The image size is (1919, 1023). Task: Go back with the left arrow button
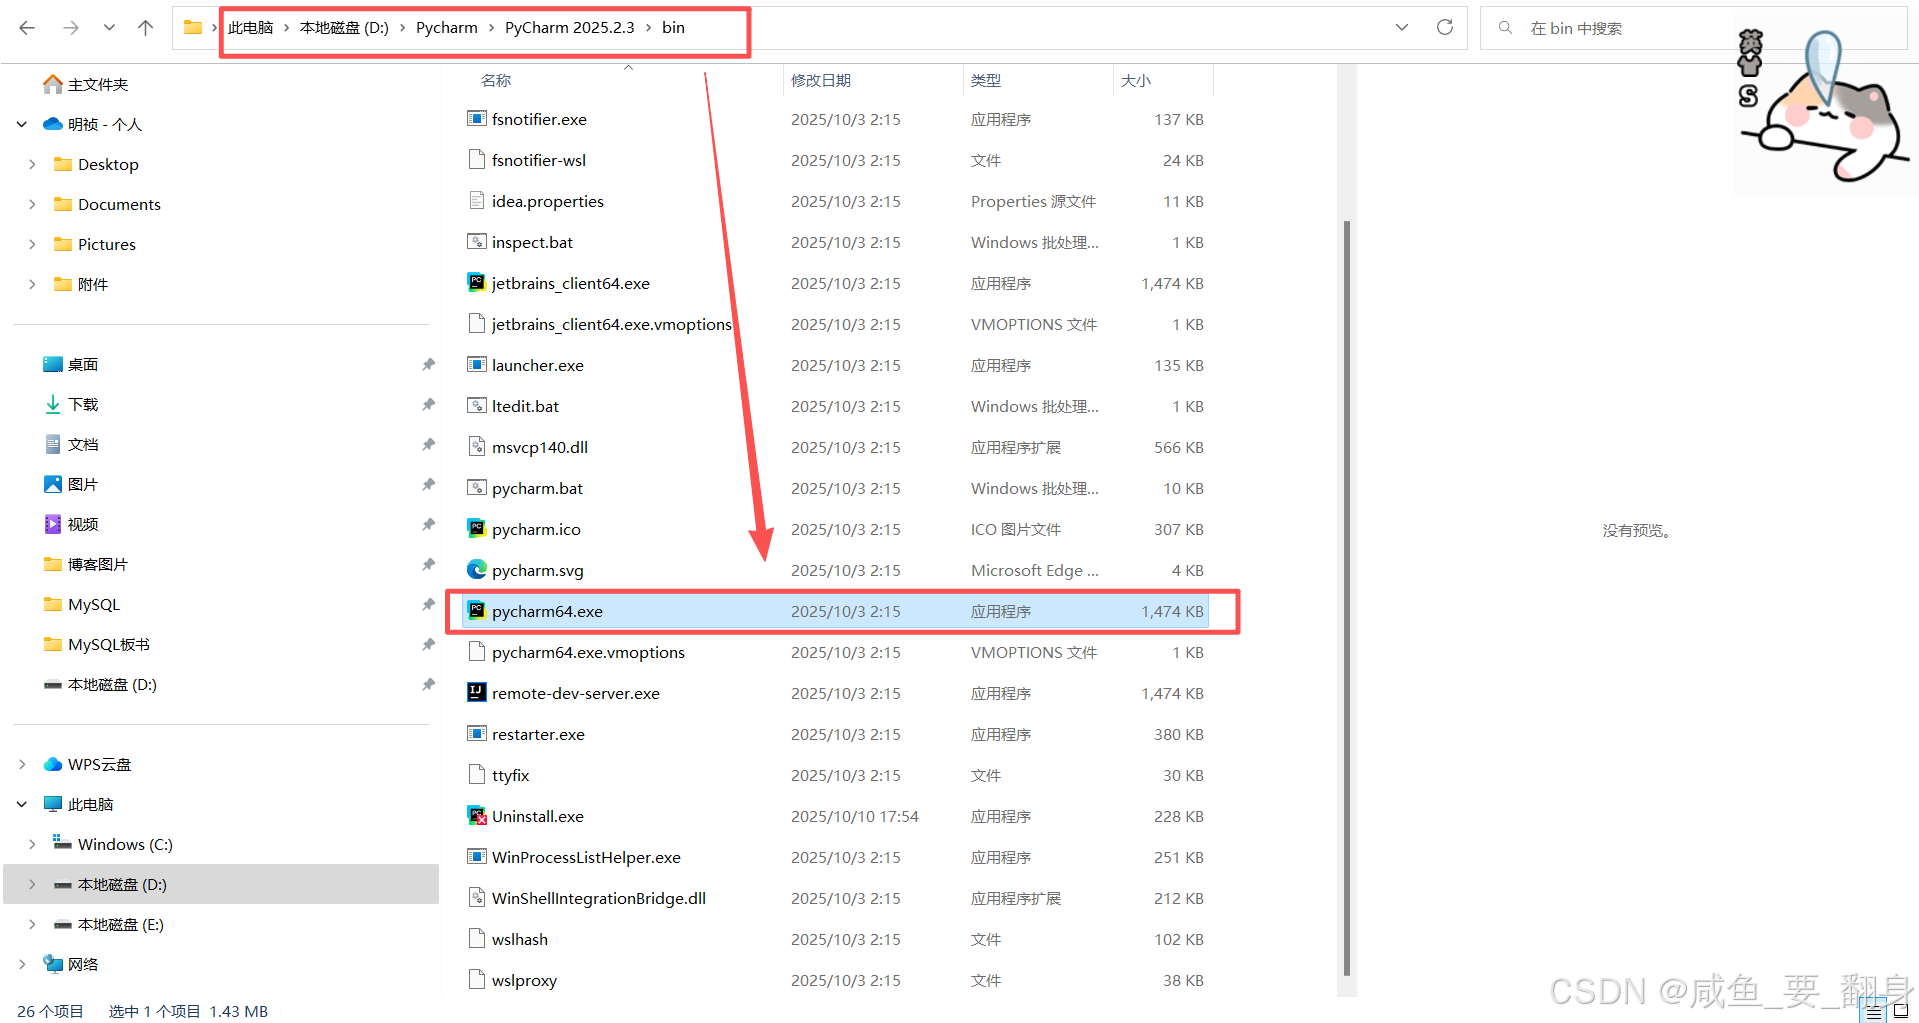click(x=27, y=28)
